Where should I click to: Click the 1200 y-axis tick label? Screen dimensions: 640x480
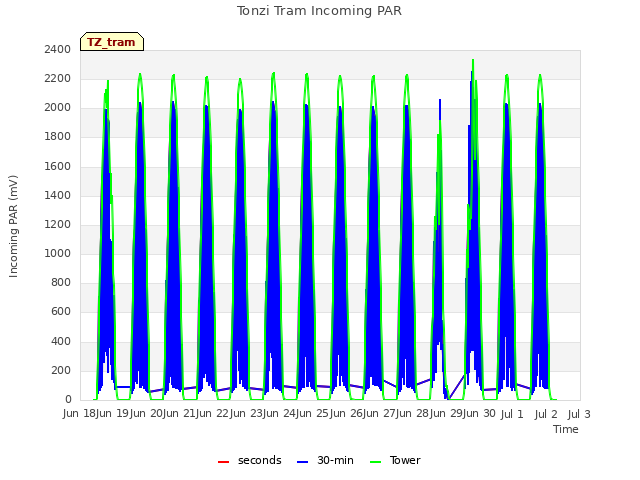point(58,224)
